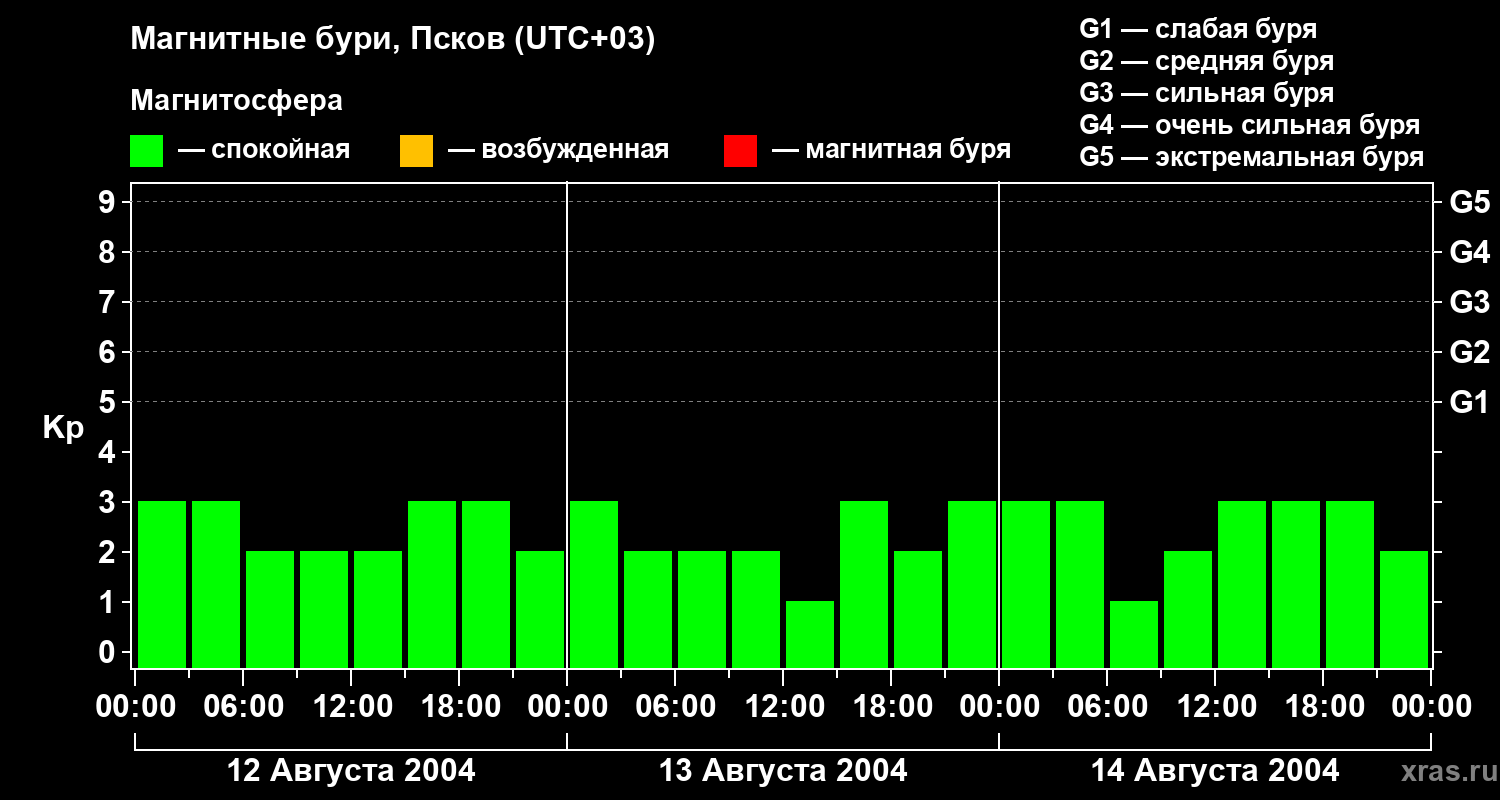
Task: Click the red 'магнитная буря' legend swatch
Action: pyautogui.click(x=740, y=151)
